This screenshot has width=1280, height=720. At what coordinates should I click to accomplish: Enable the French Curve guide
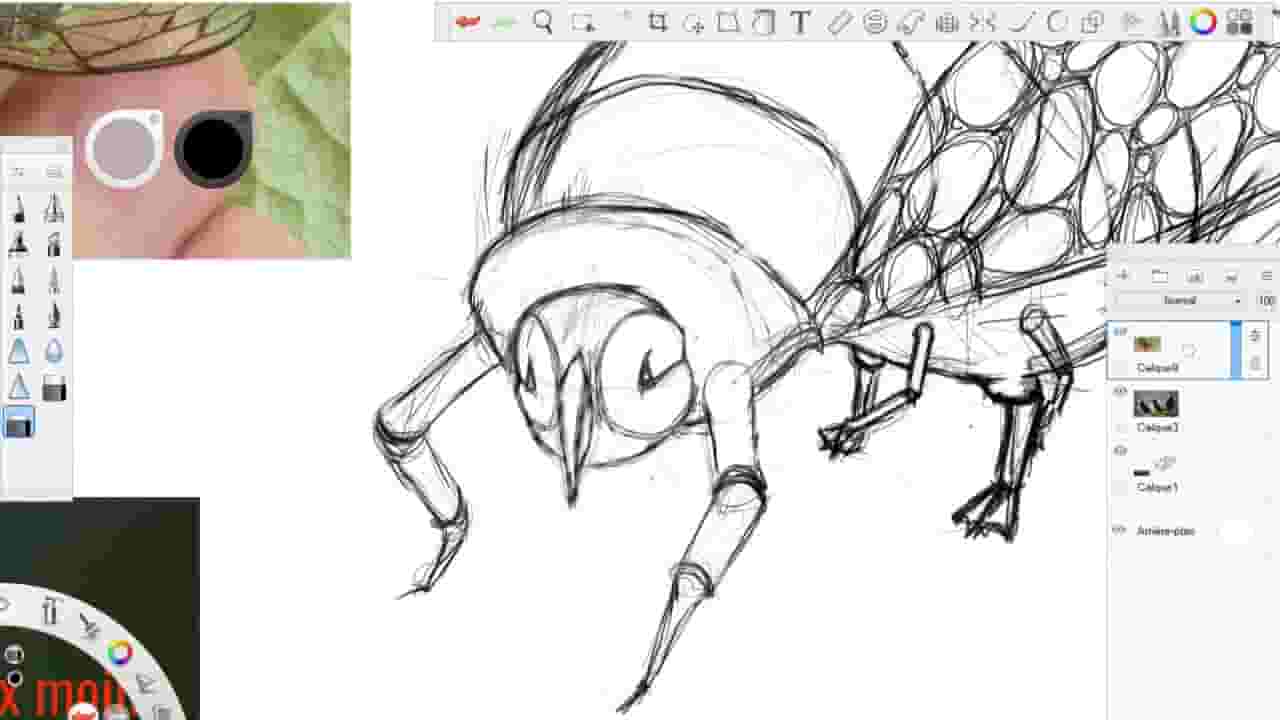[910, 22]
